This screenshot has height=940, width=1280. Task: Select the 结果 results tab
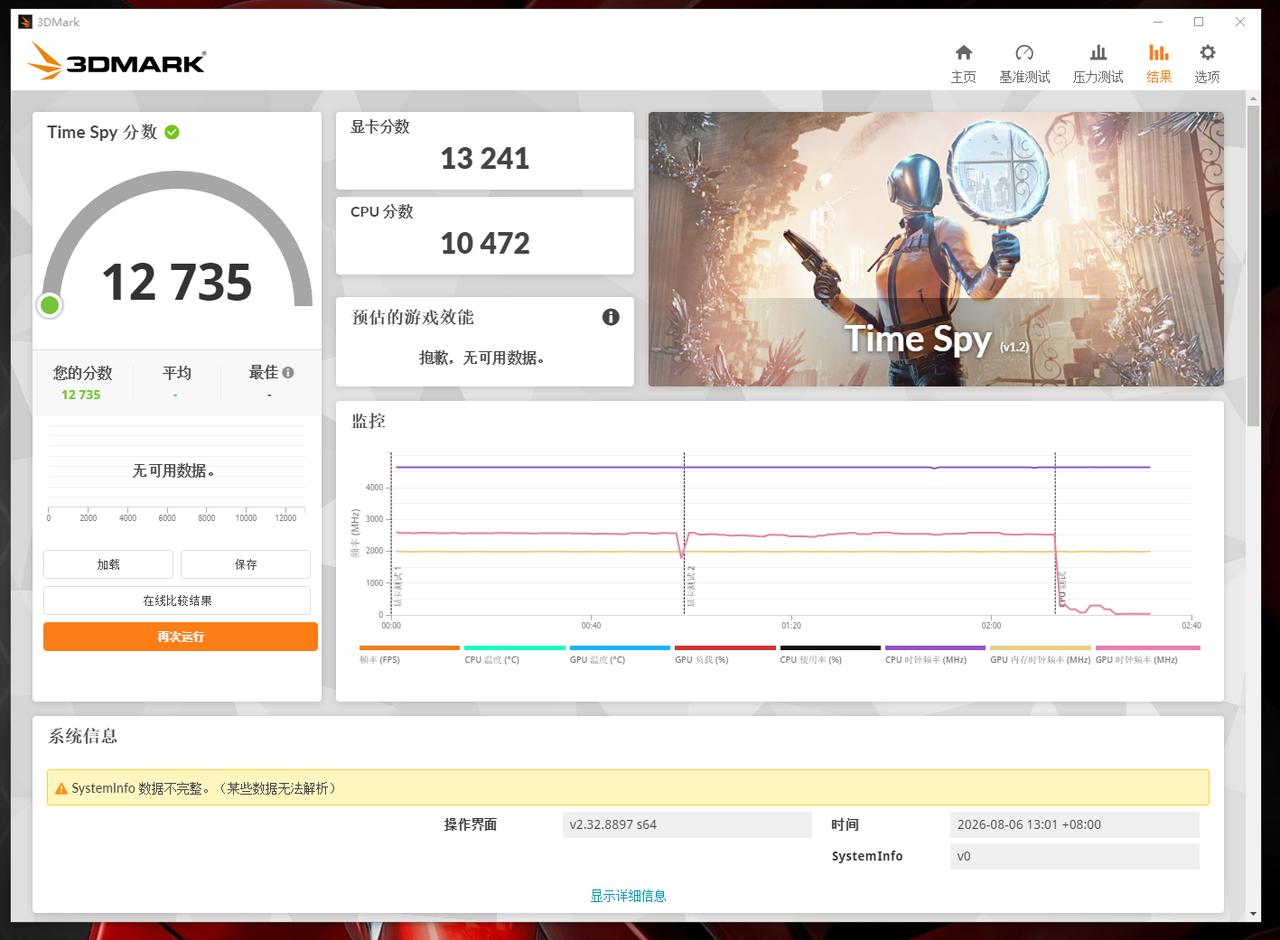pos(1159,64)
